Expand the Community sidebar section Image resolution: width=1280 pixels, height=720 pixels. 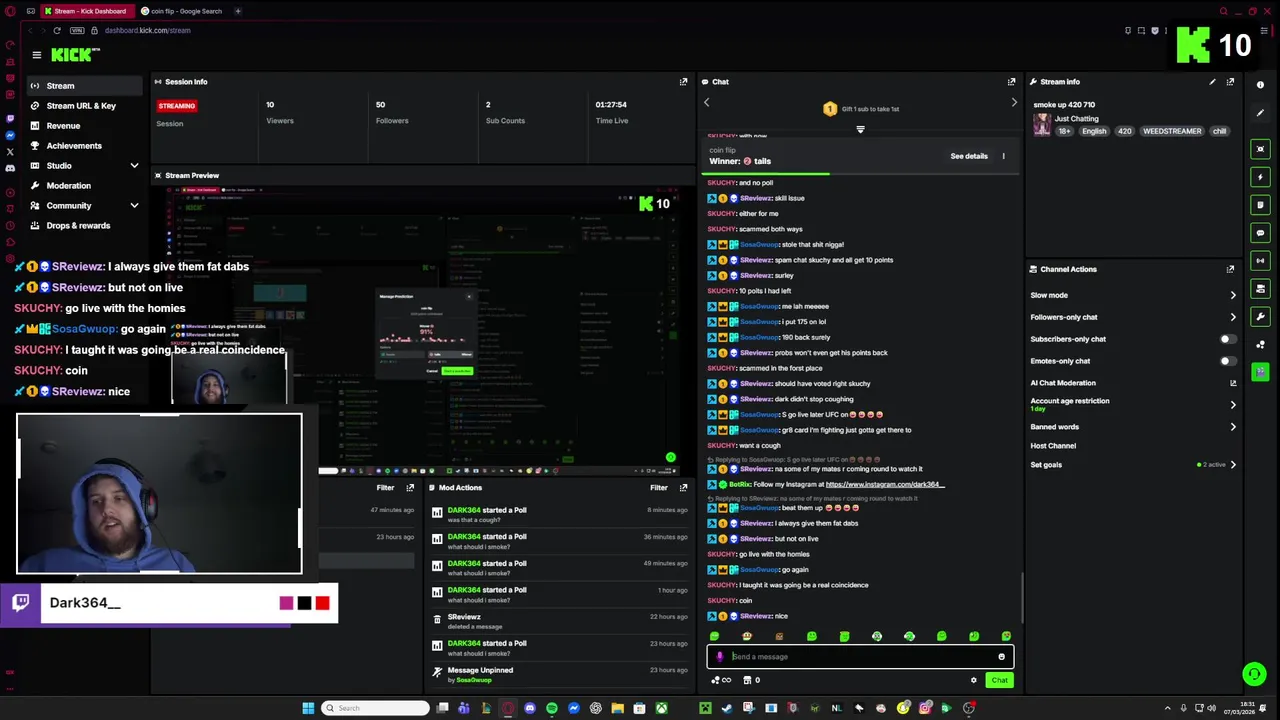(x=134, y=206)
